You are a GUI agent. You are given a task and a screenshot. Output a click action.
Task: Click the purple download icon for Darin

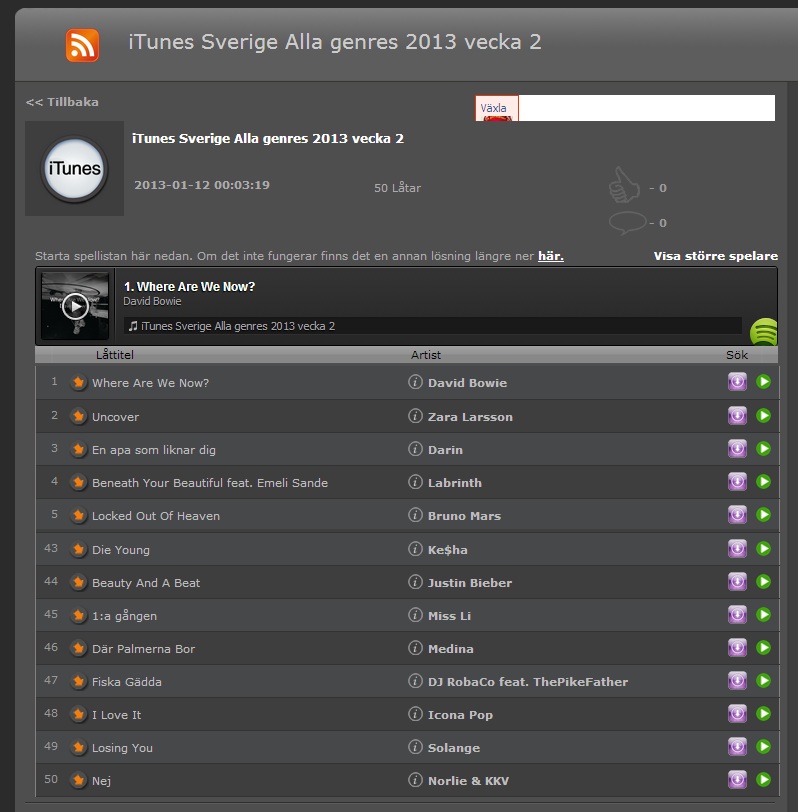737,449
